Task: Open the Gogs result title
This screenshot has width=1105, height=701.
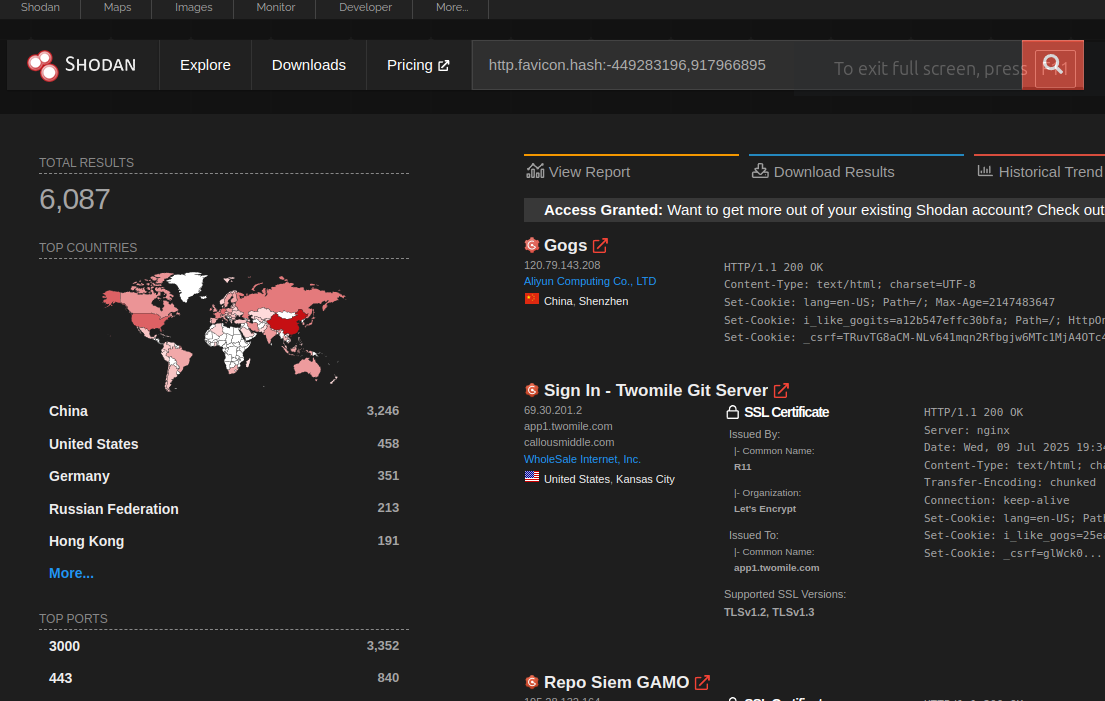Action: pyautogui.click(x=565, y=245)
